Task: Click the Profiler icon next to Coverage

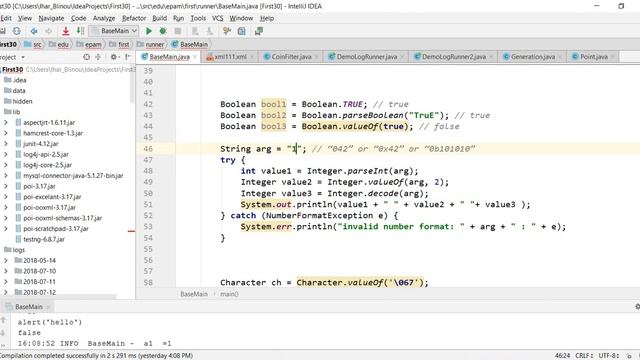Action: 210,31
